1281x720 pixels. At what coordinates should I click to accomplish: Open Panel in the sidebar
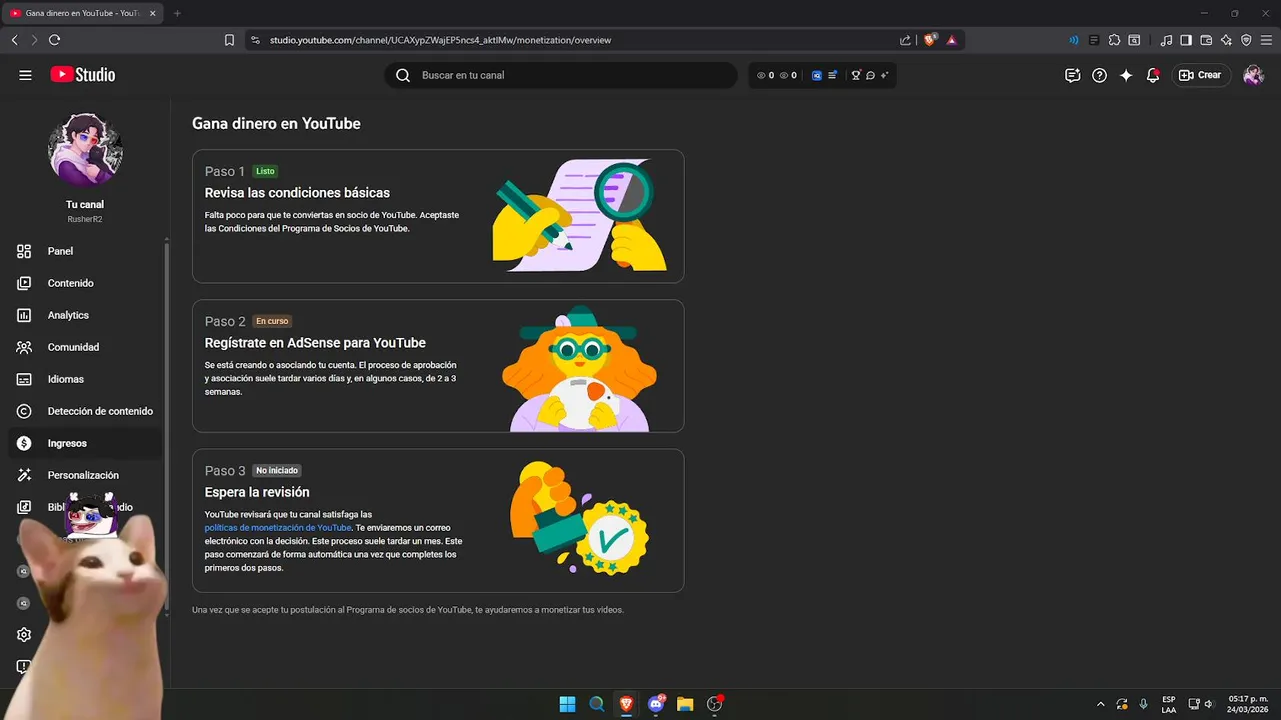pos(85,251)
